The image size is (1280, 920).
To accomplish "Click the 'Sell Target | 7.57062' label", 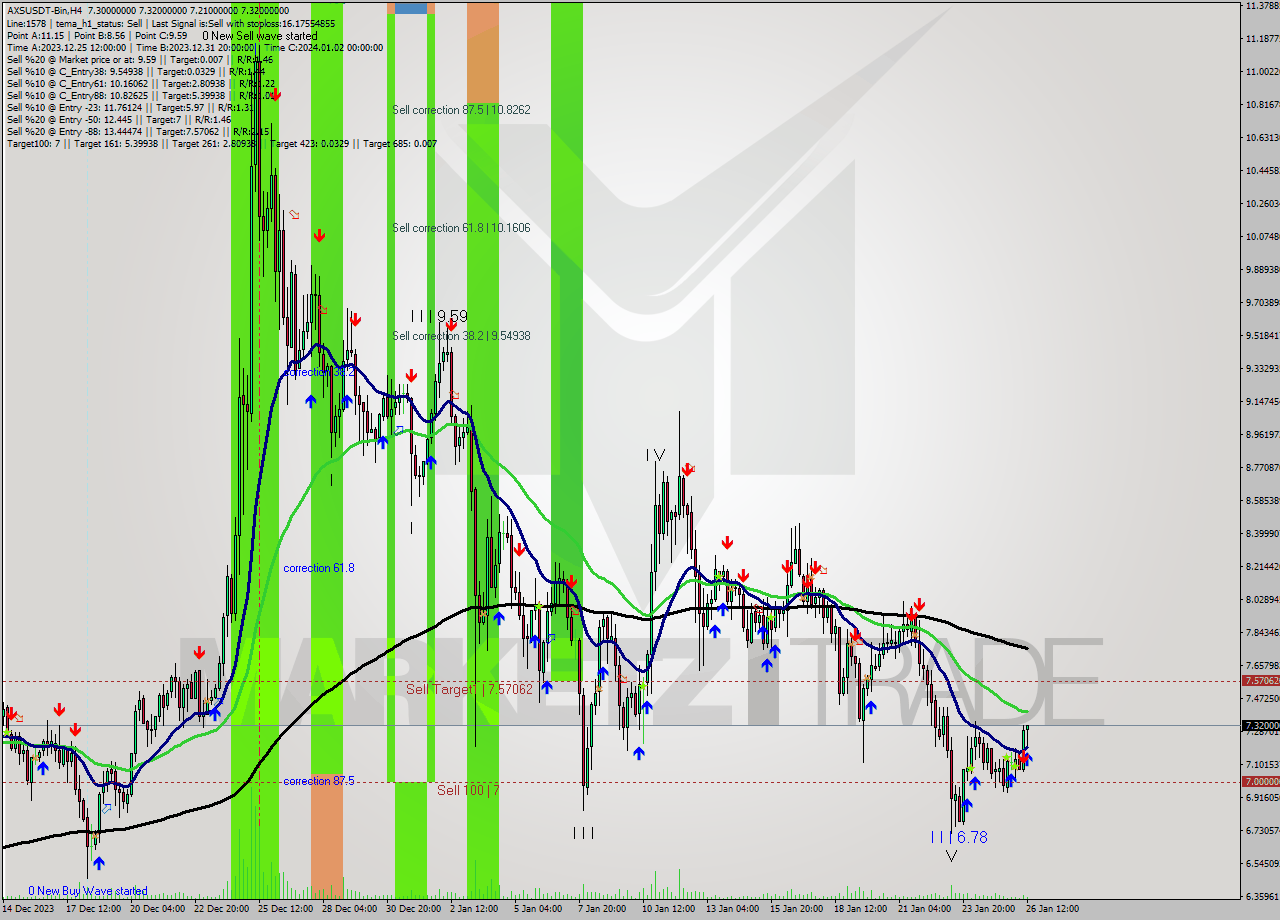I will [469, 689].
